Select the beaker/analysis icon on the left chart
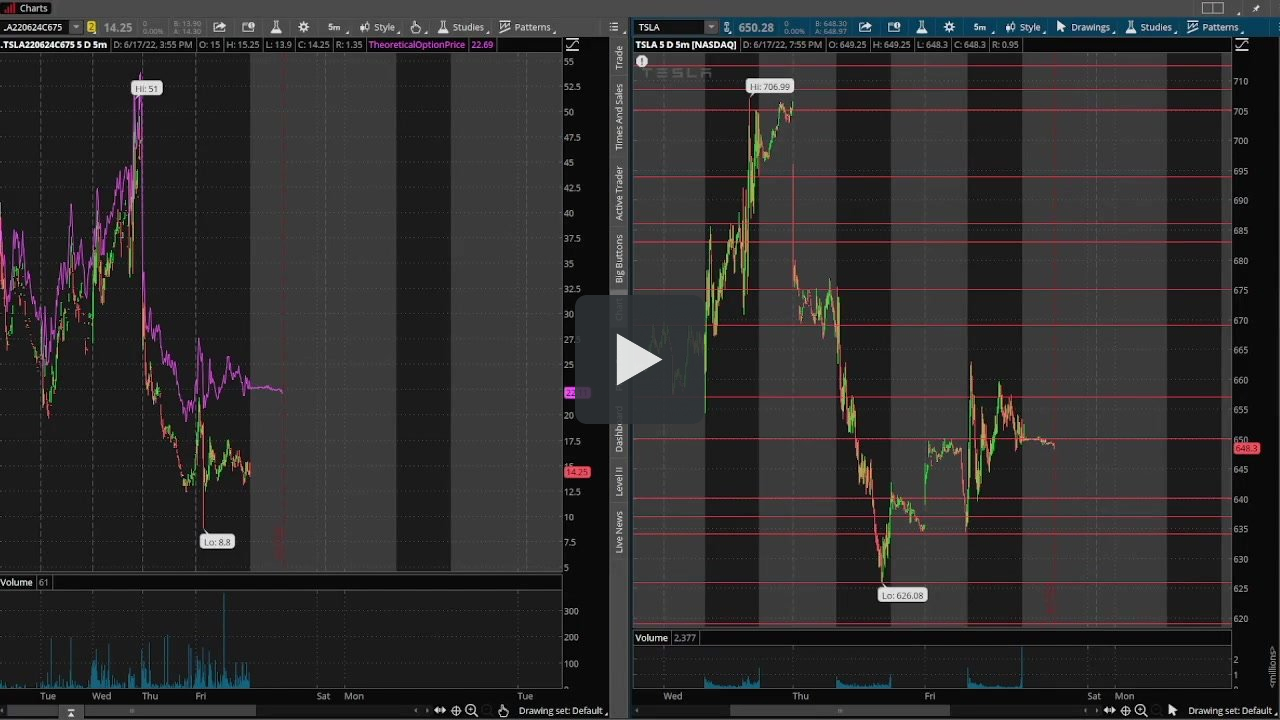Viewport: 1280px width, 720px height. point(277,27)
